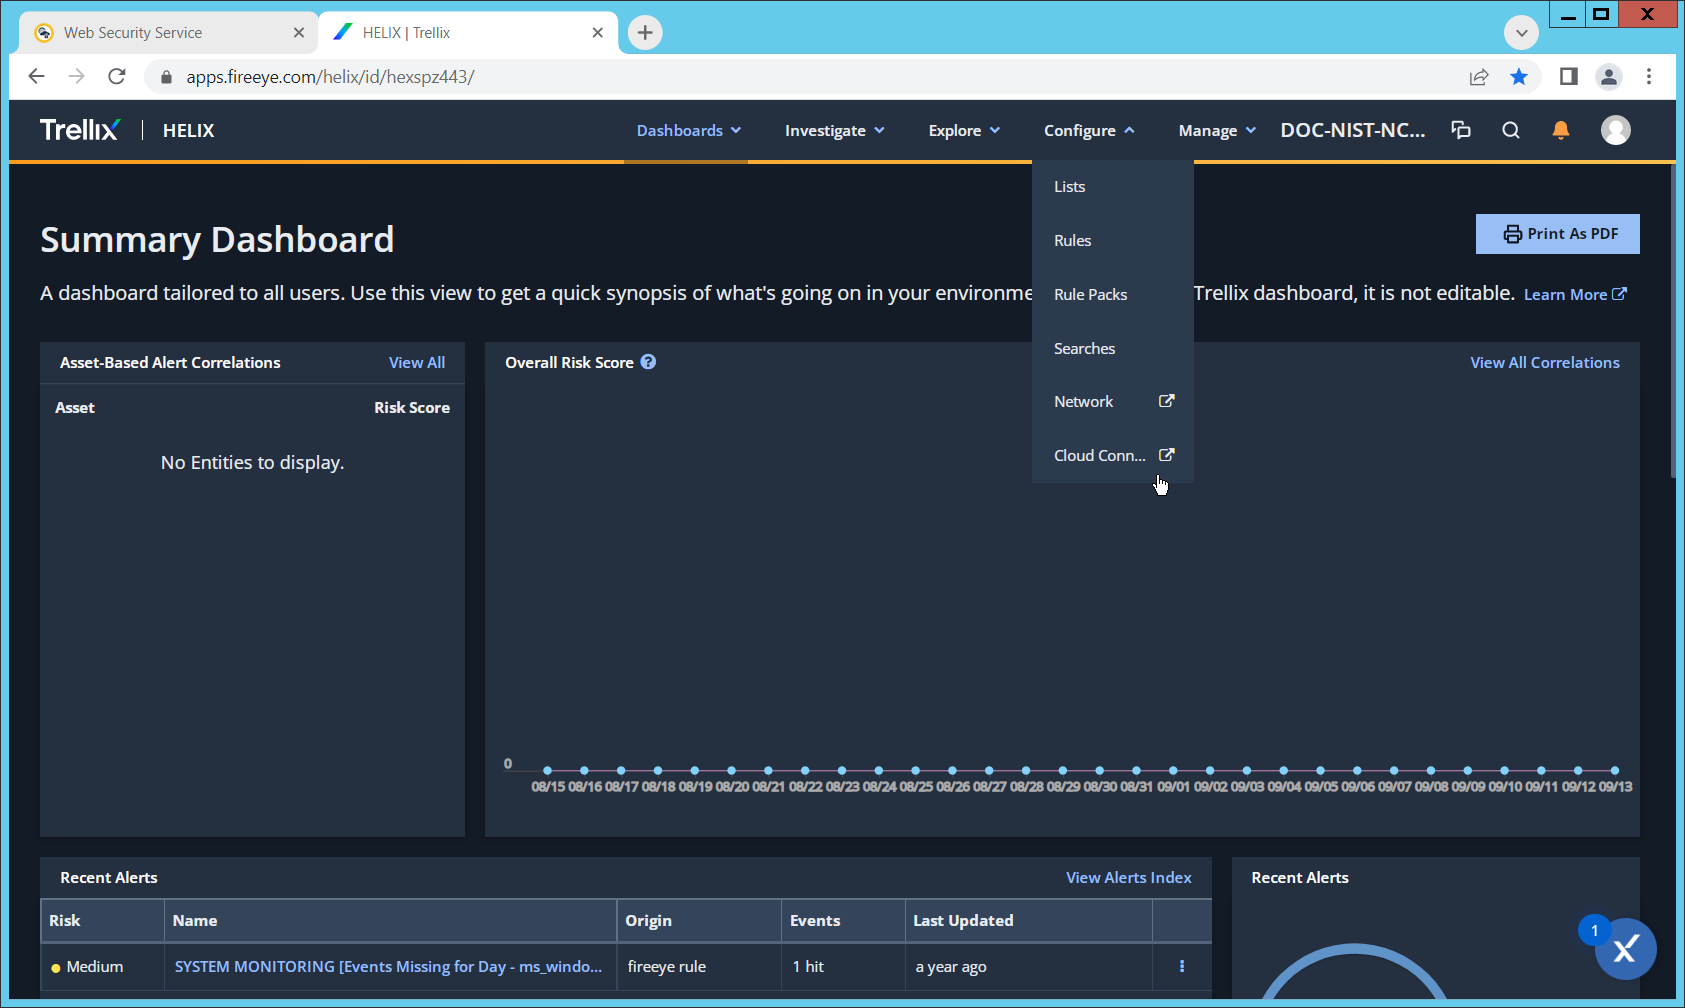Select Rule Packs from Configure menu

[x=1090, y=294]
